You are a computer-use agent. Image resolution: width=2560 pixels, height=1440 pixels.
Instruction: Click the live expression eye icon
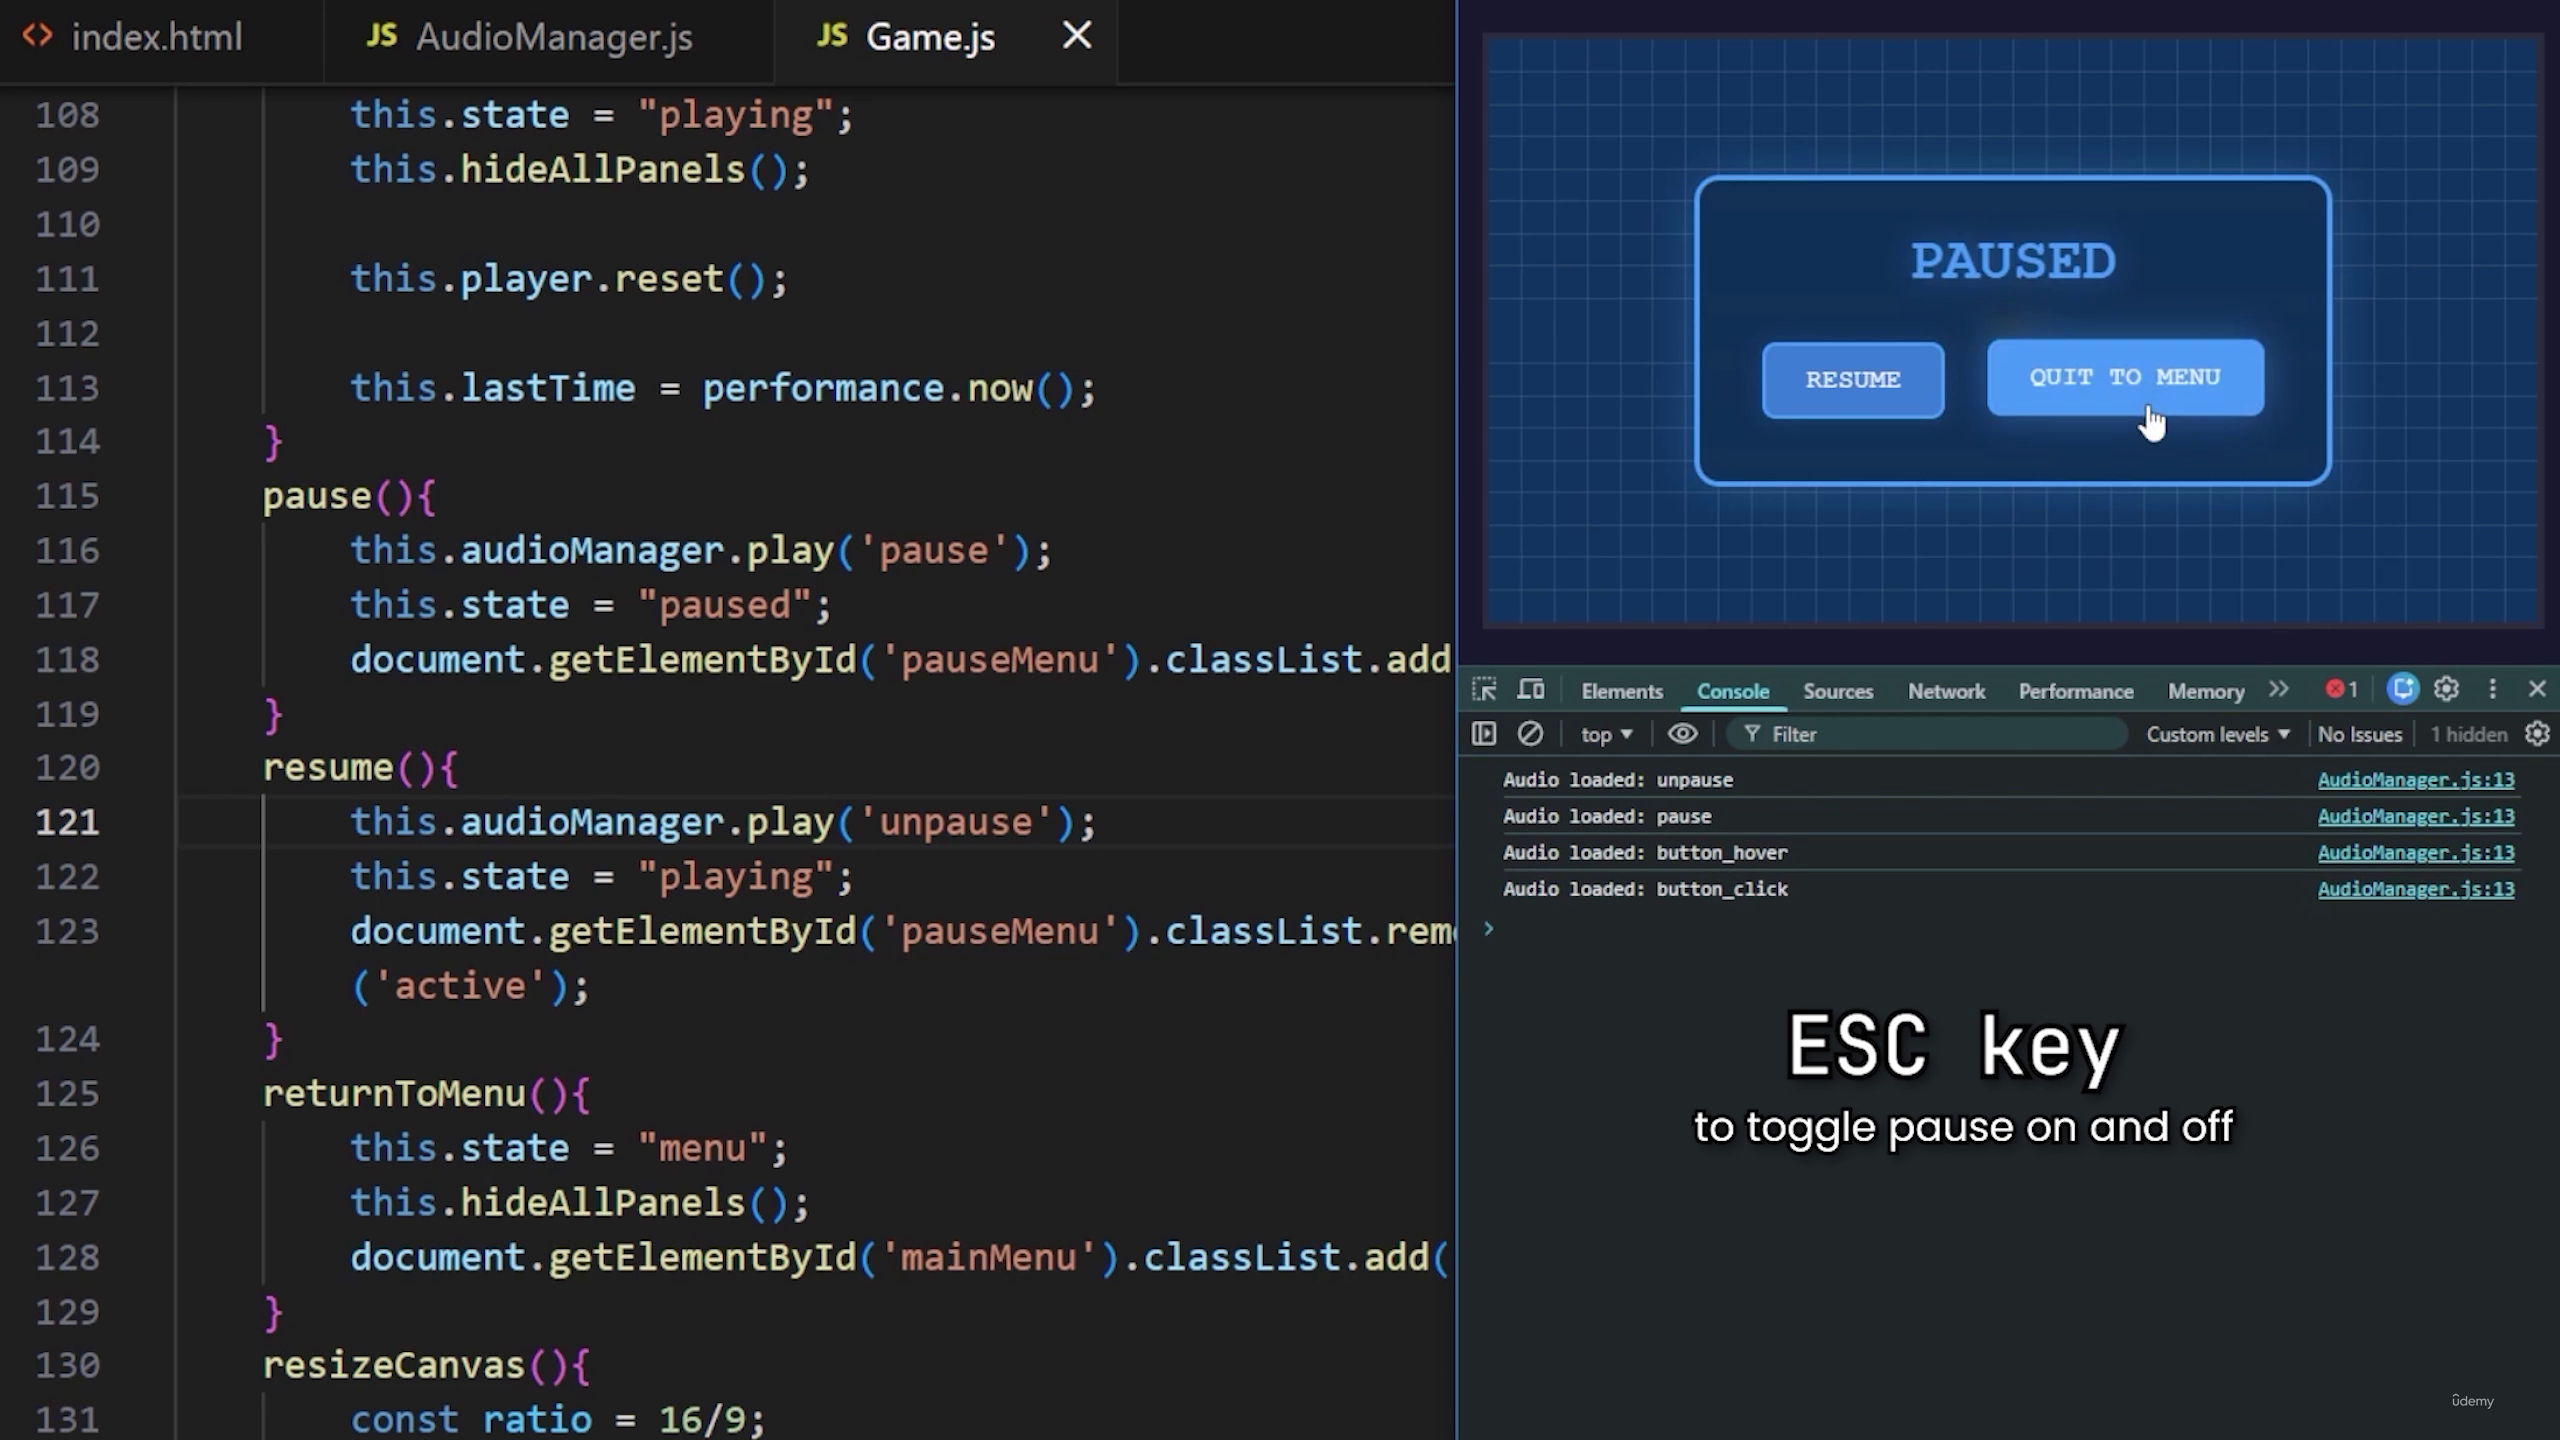[x=1682, y=734]
